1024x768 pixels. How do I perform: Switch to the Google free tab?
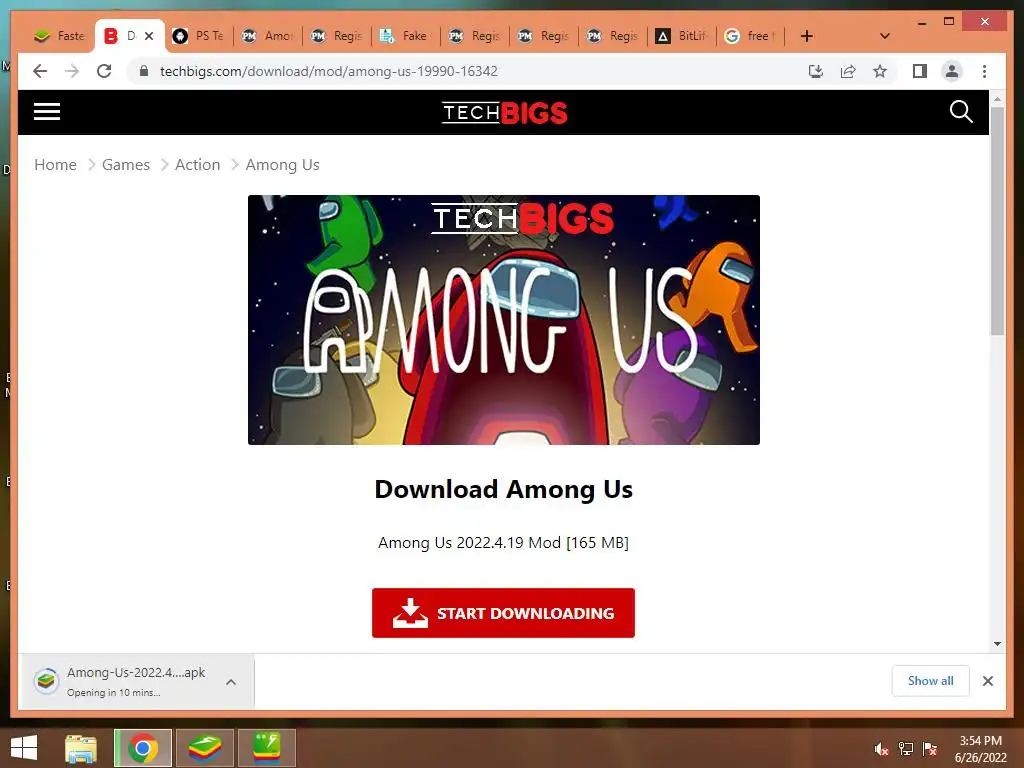(x=751, y=36)
